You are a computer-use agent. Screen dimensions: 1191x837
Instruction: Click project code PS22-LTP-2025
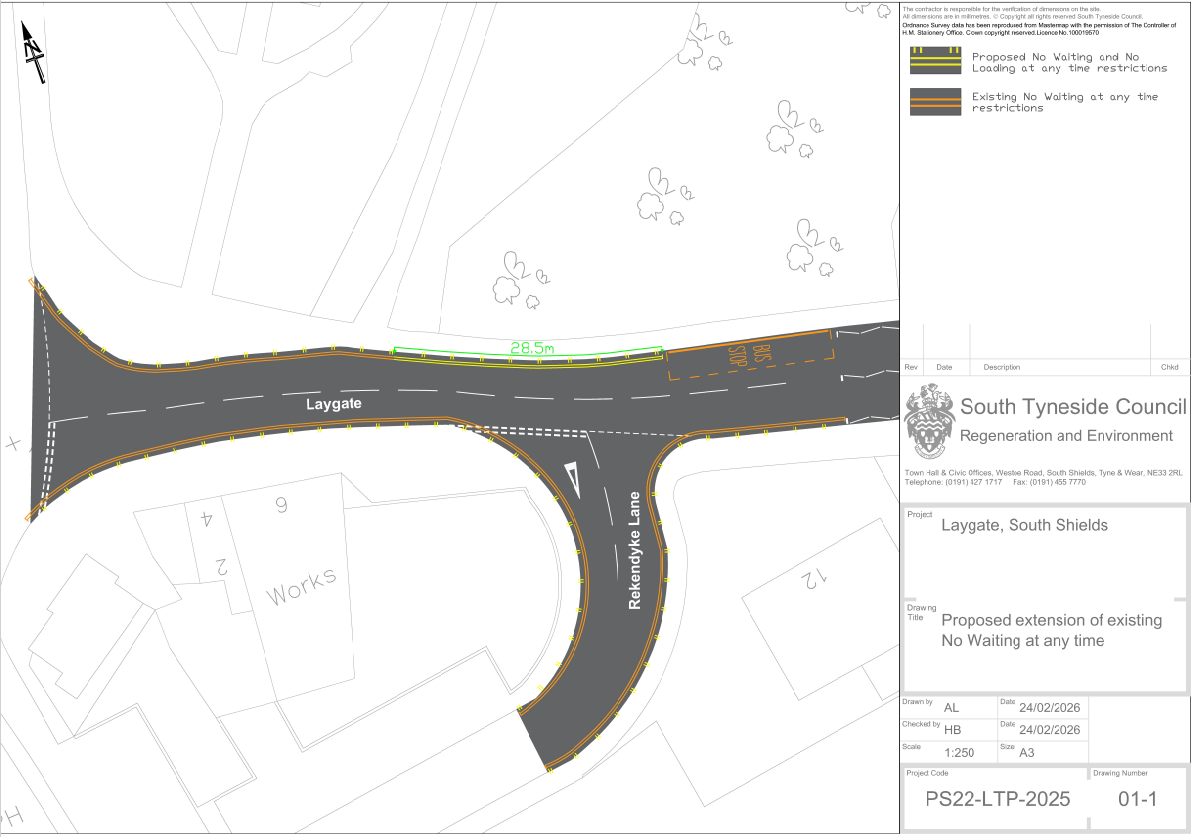click(997, 800)
